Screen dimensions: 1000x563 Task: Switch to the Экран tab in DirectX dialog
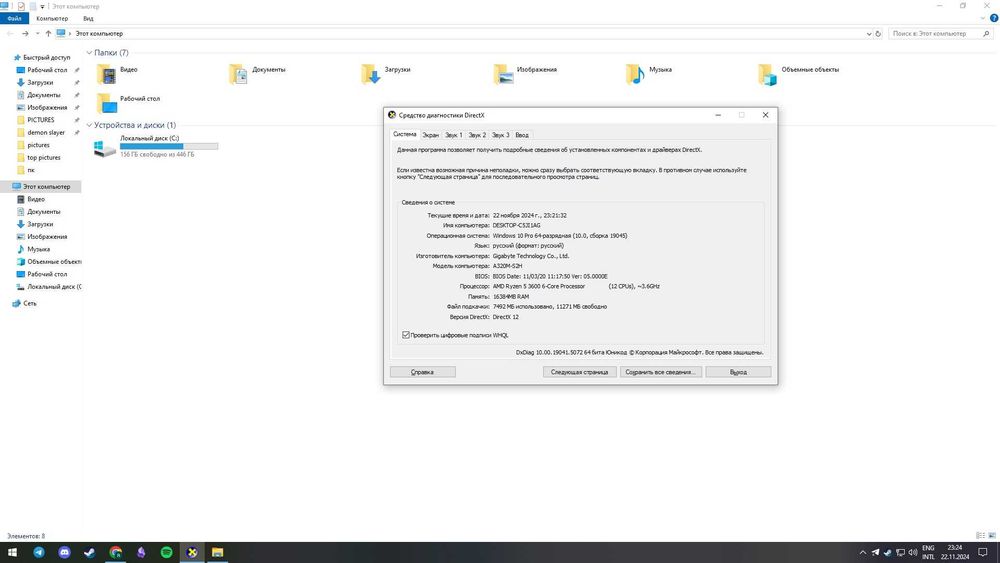430,135
